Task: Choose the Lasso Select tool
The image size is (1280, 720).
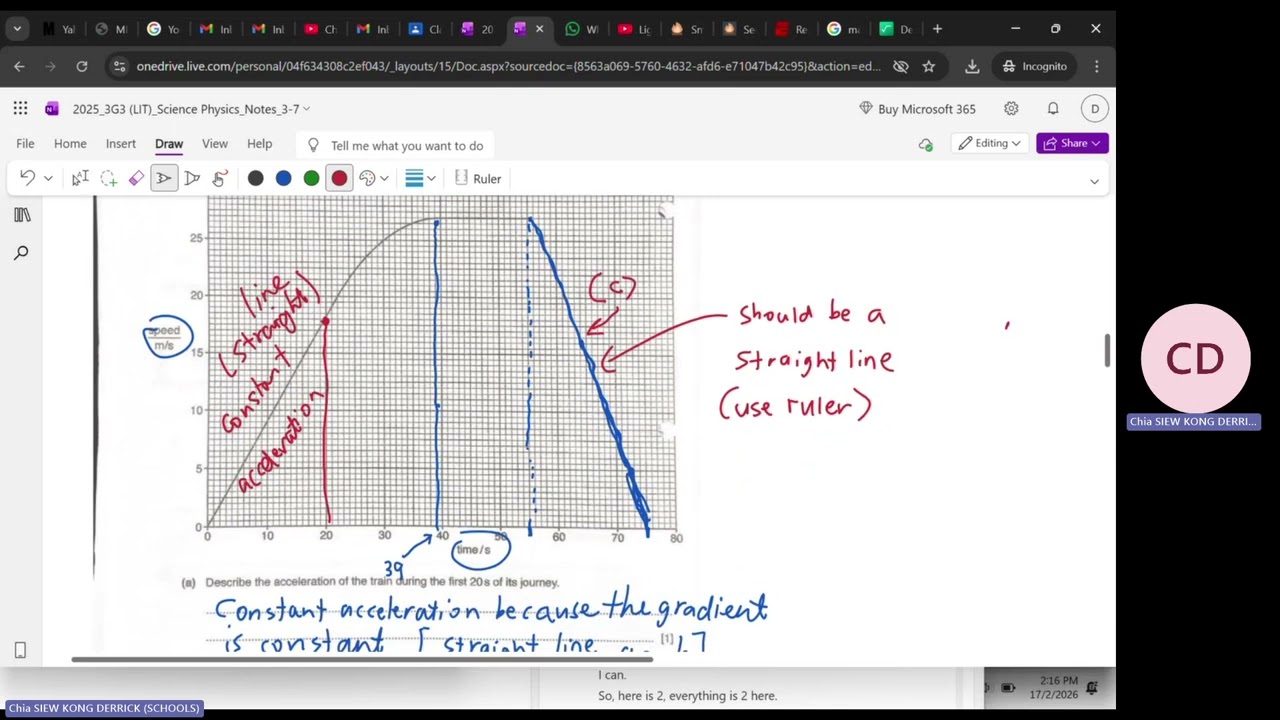Action: pos(108,178)
